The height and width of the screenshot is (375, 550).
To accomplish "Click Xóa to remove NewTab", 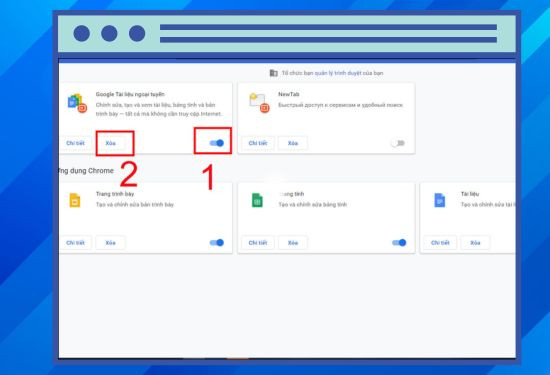I will [293, 143].
